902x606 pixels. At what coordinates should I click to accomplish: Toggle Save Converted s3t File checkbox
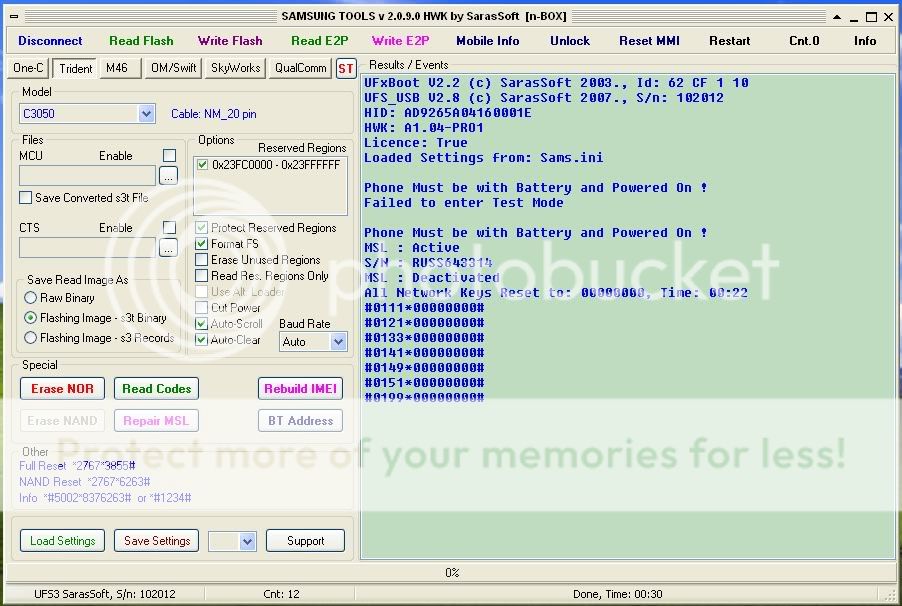[25, 198]
